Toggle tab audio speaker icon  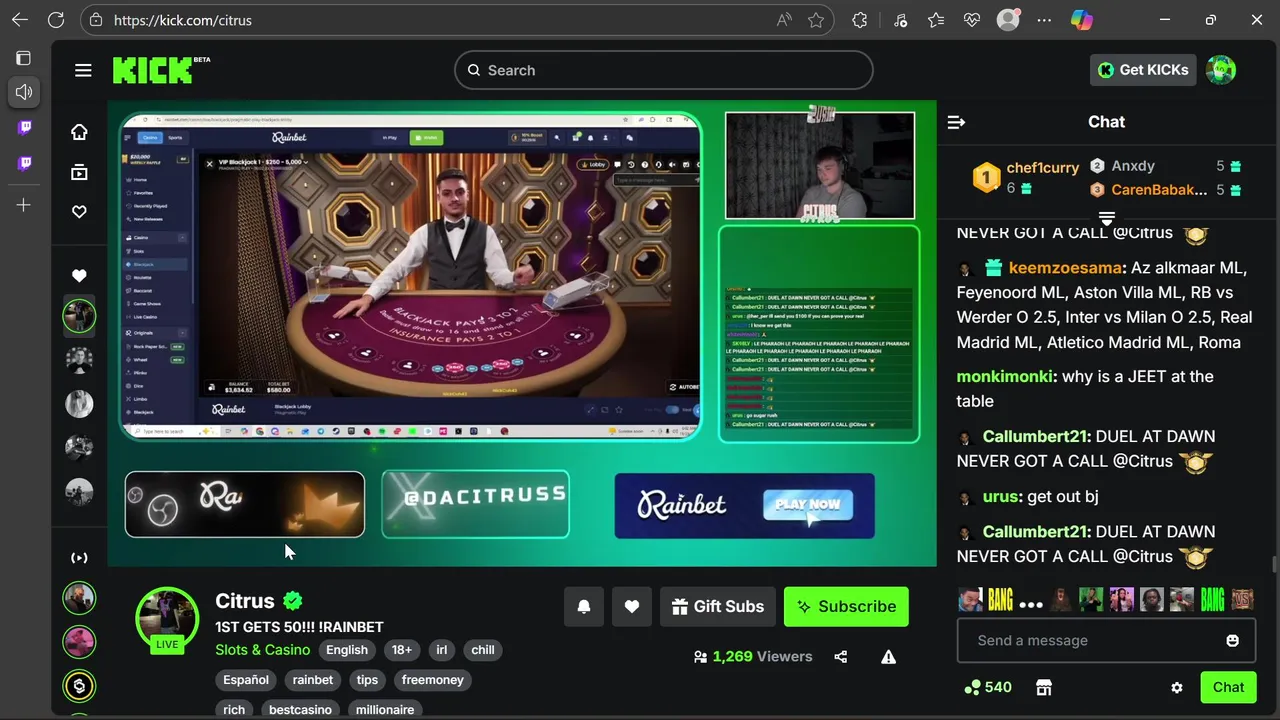click(x=24, y=92)
